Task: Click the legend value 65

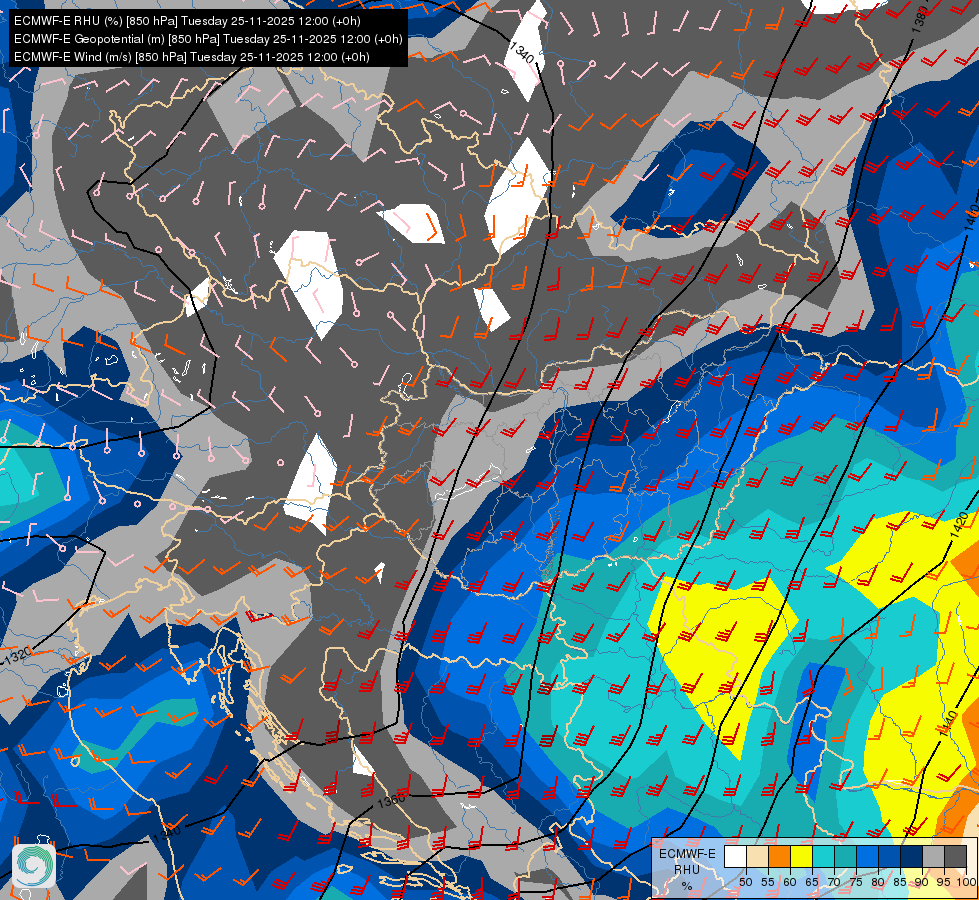Action: (812, 882)
